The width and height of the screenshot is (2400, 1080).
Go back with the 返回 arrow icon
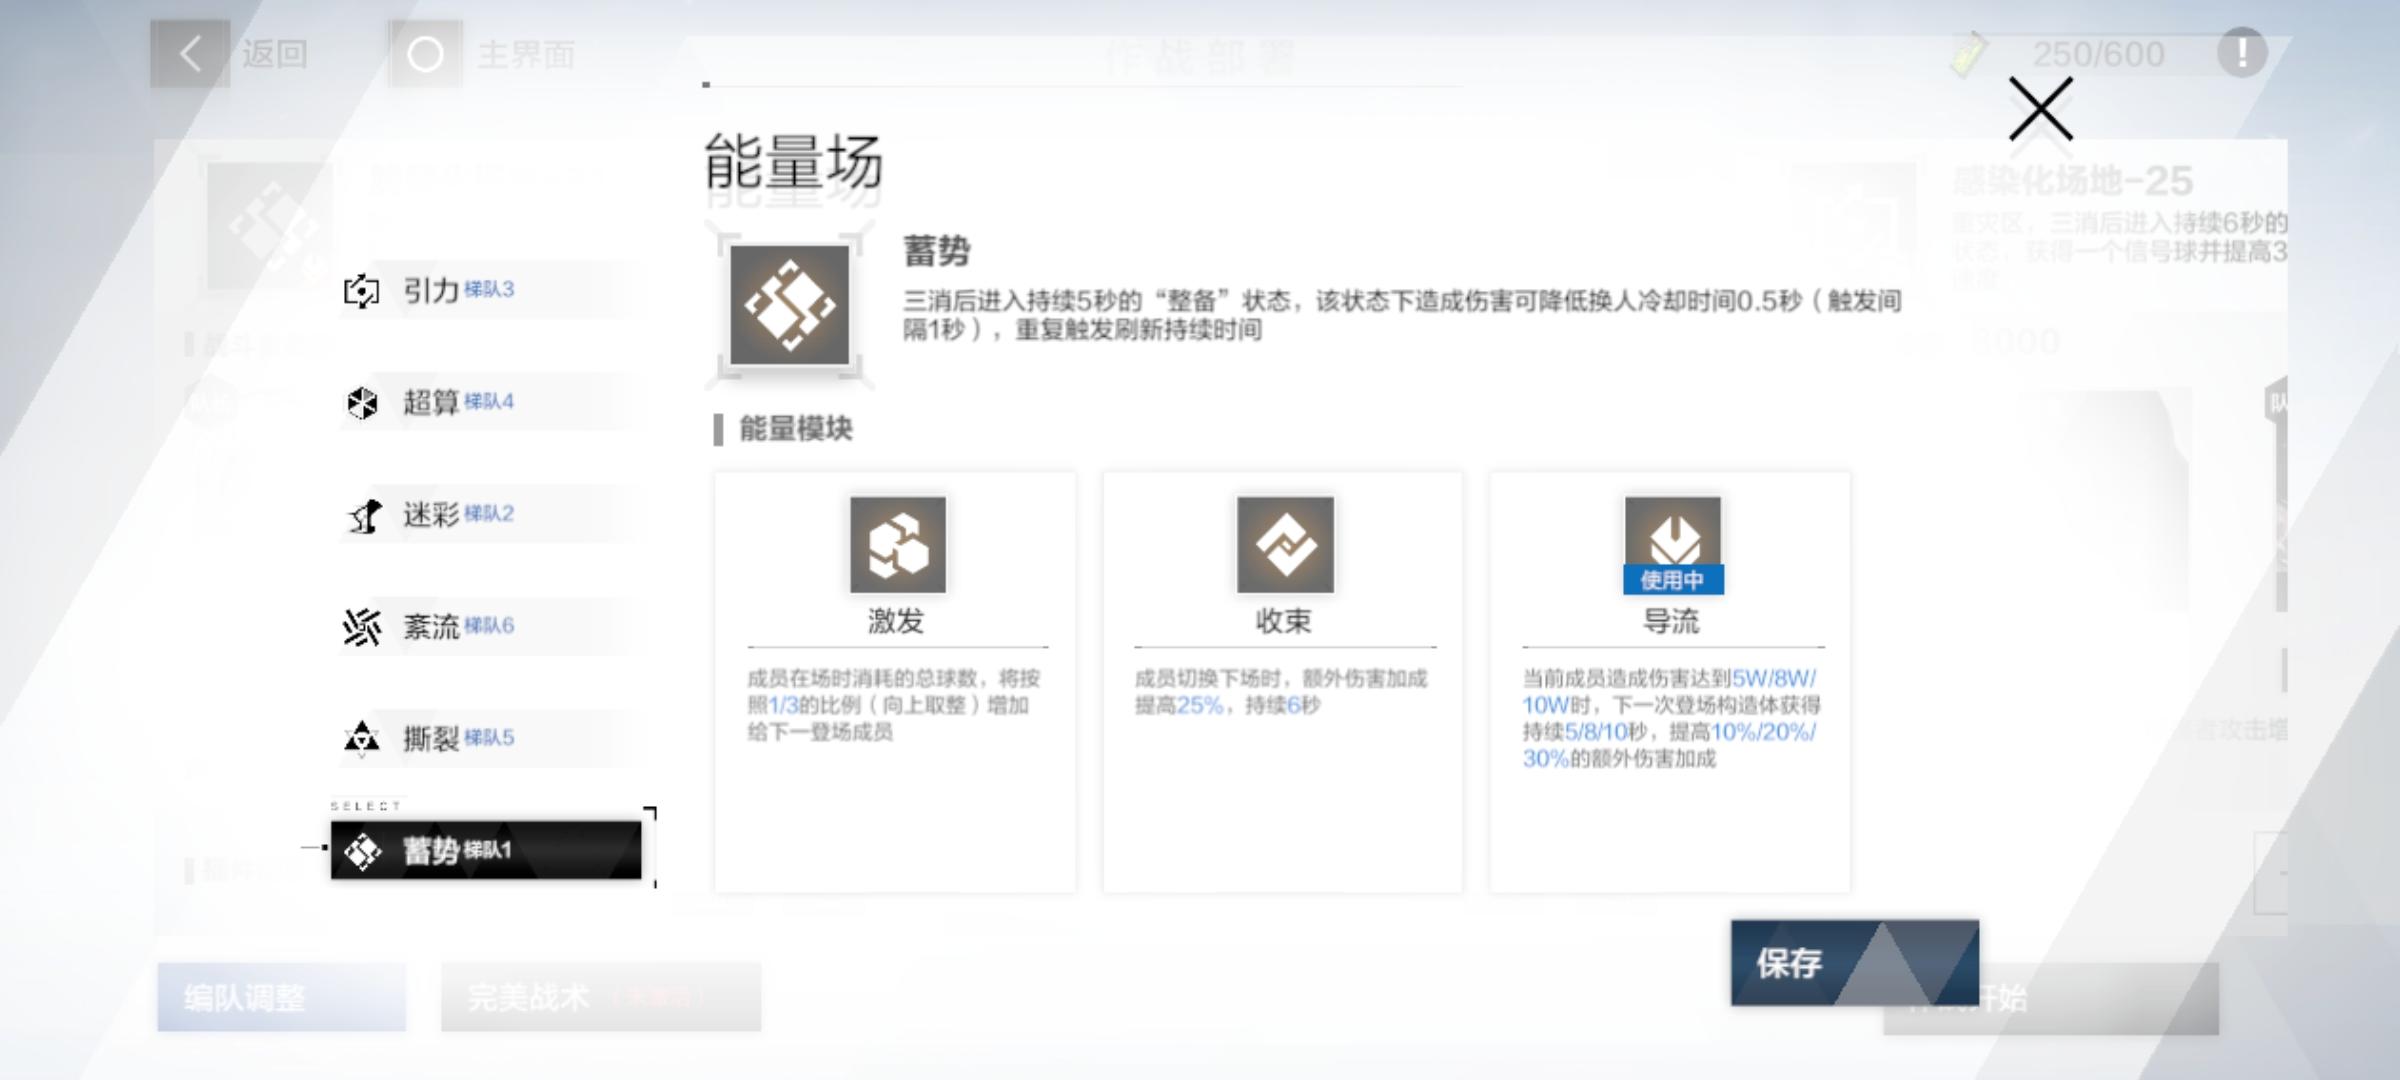pos(190,54)
